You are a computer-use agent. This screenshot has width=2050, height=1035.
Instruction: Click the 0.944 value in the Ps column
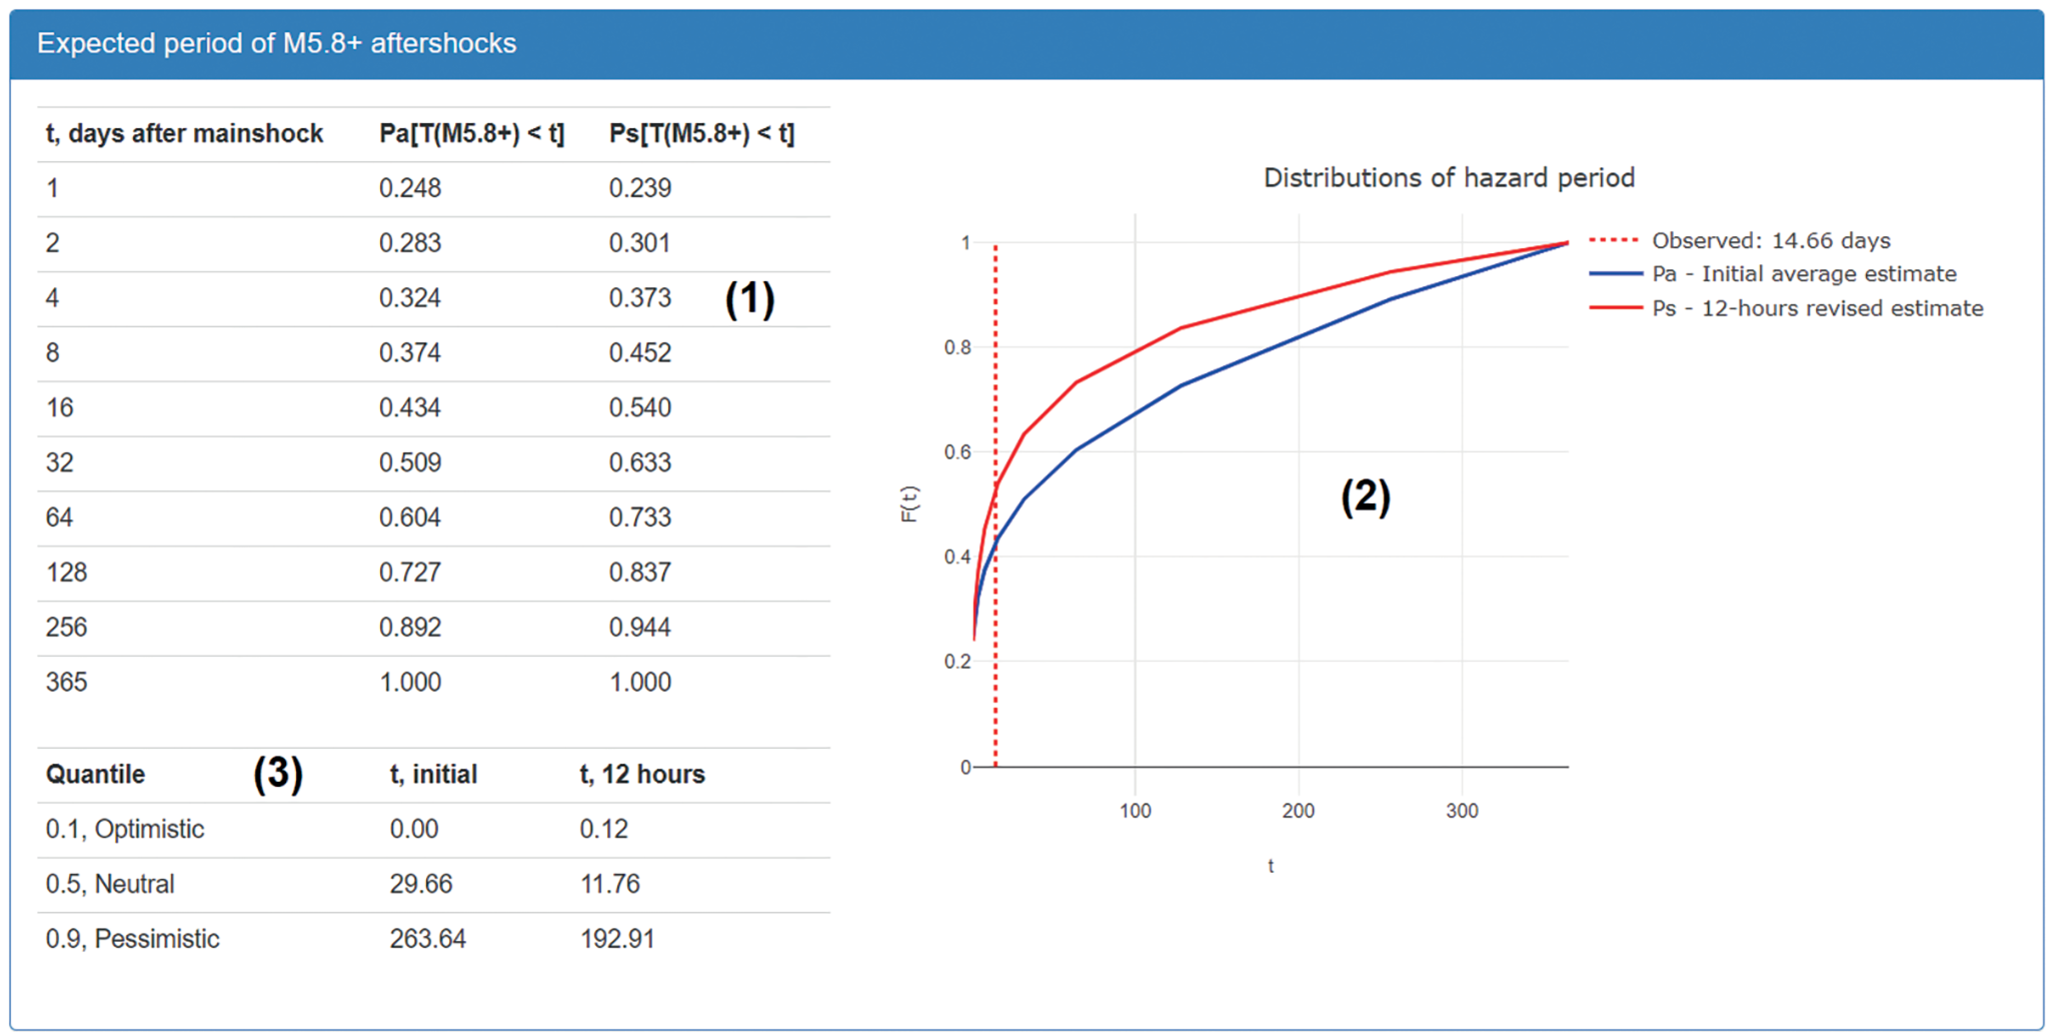pyautogui.click(x=640, y=627)
